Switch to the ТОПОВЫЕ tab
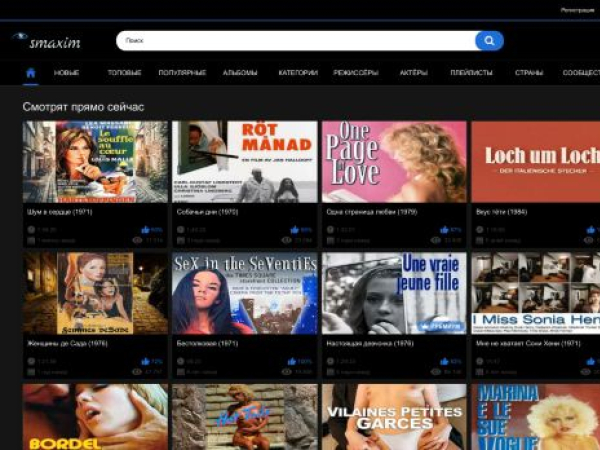This screenshot has height=450, width=600. [x=124, y=73]
